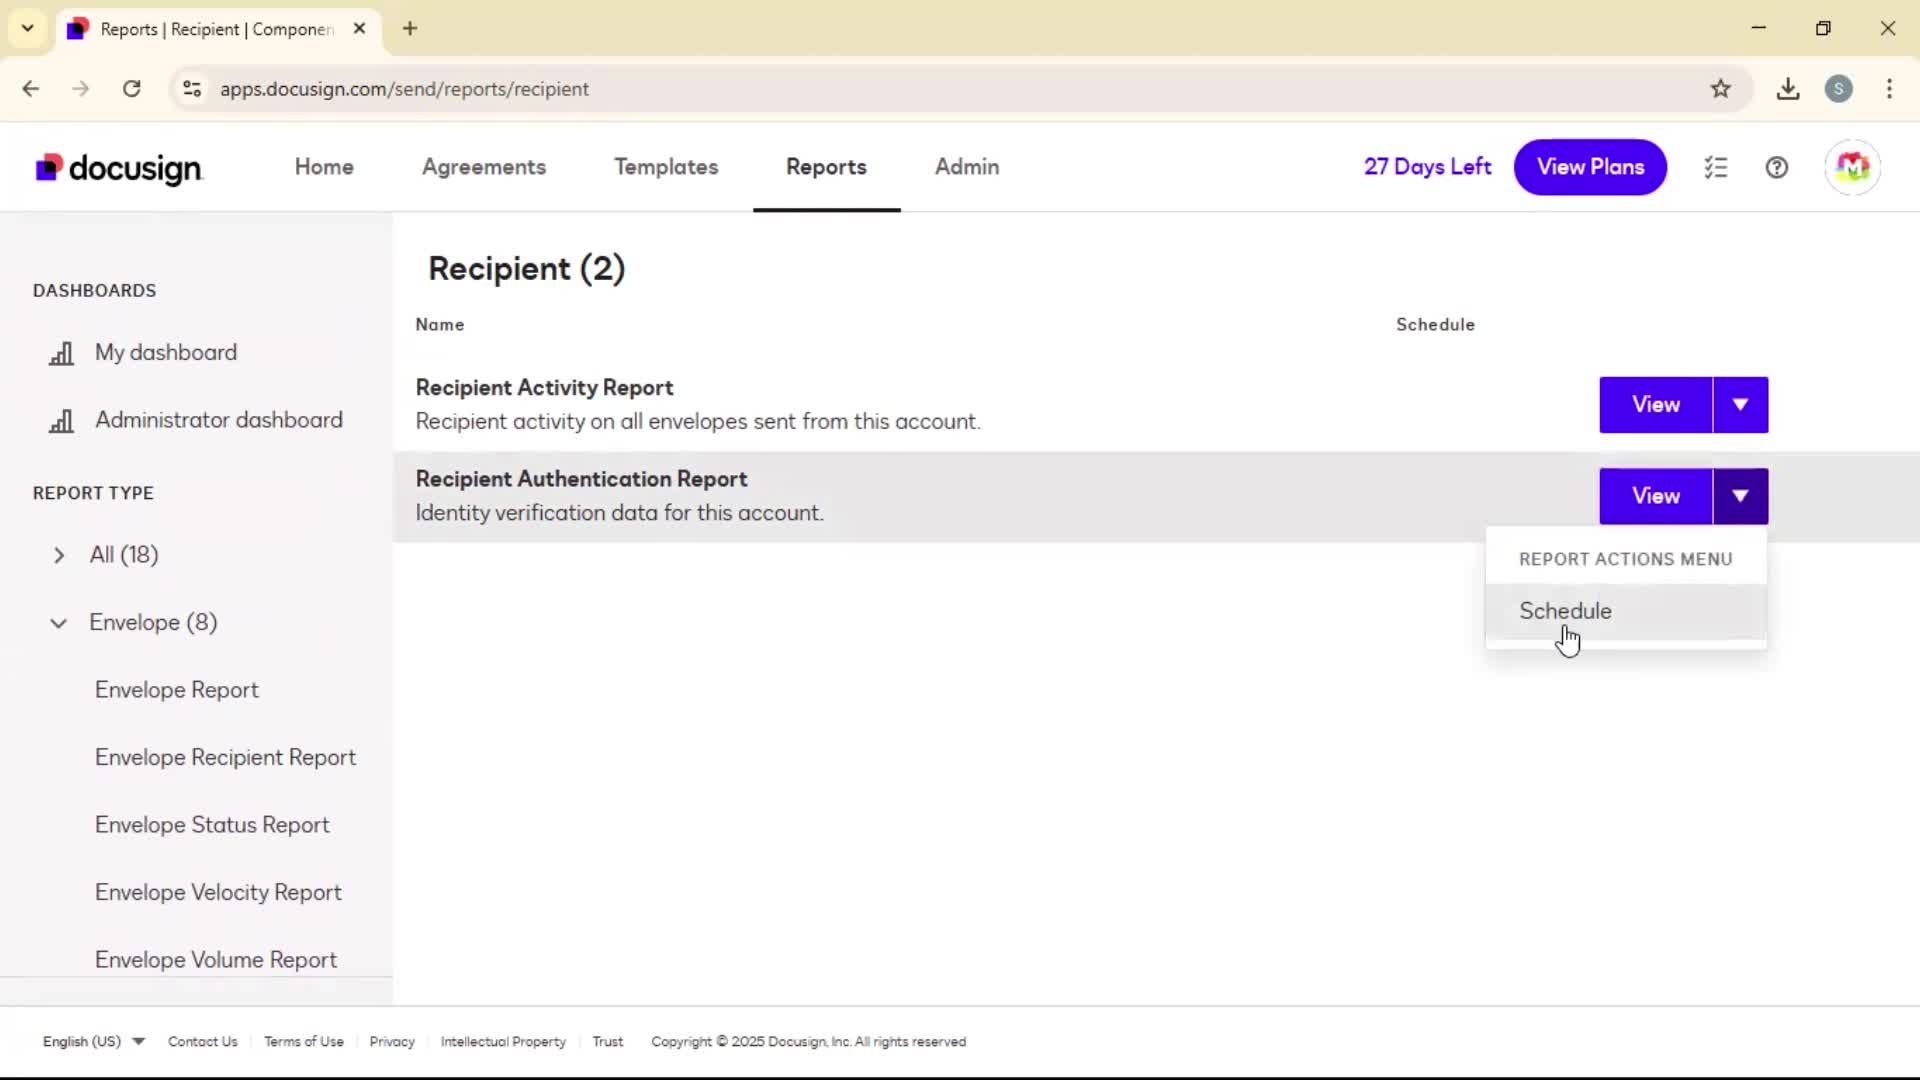Go forward in browser history
1920x1080 pixels.
click(x=81, y=89)
